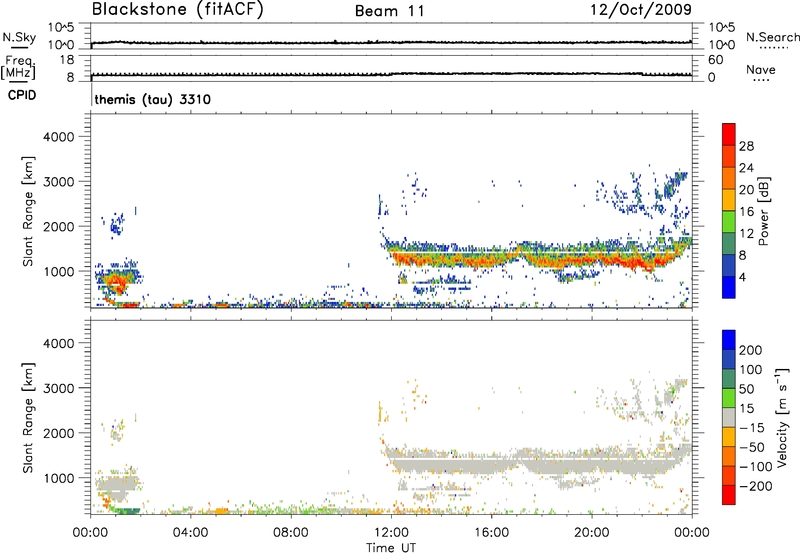Click the "16:00" time tick label
This screenshot has width=800, height=554.
point(491,533)
